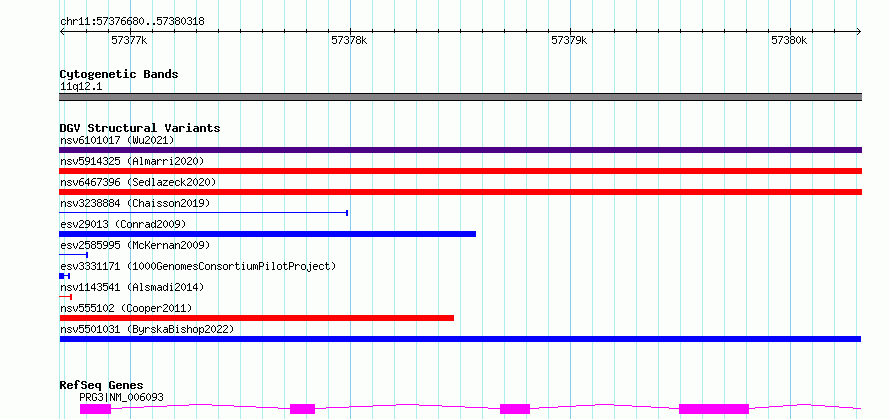890x419 pixels.
Task: Select the nsv5501031 (ByrskaBishop2022) blue bar
Action: point(460,339)
